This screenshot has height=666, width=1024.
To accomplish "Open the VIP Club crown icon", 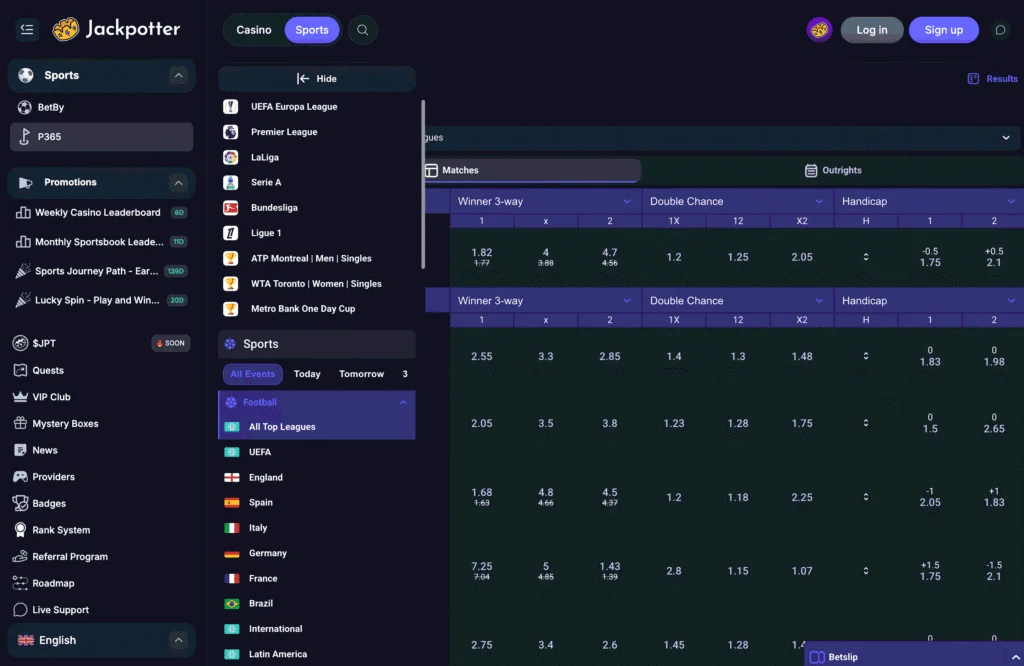I will 20,397.
